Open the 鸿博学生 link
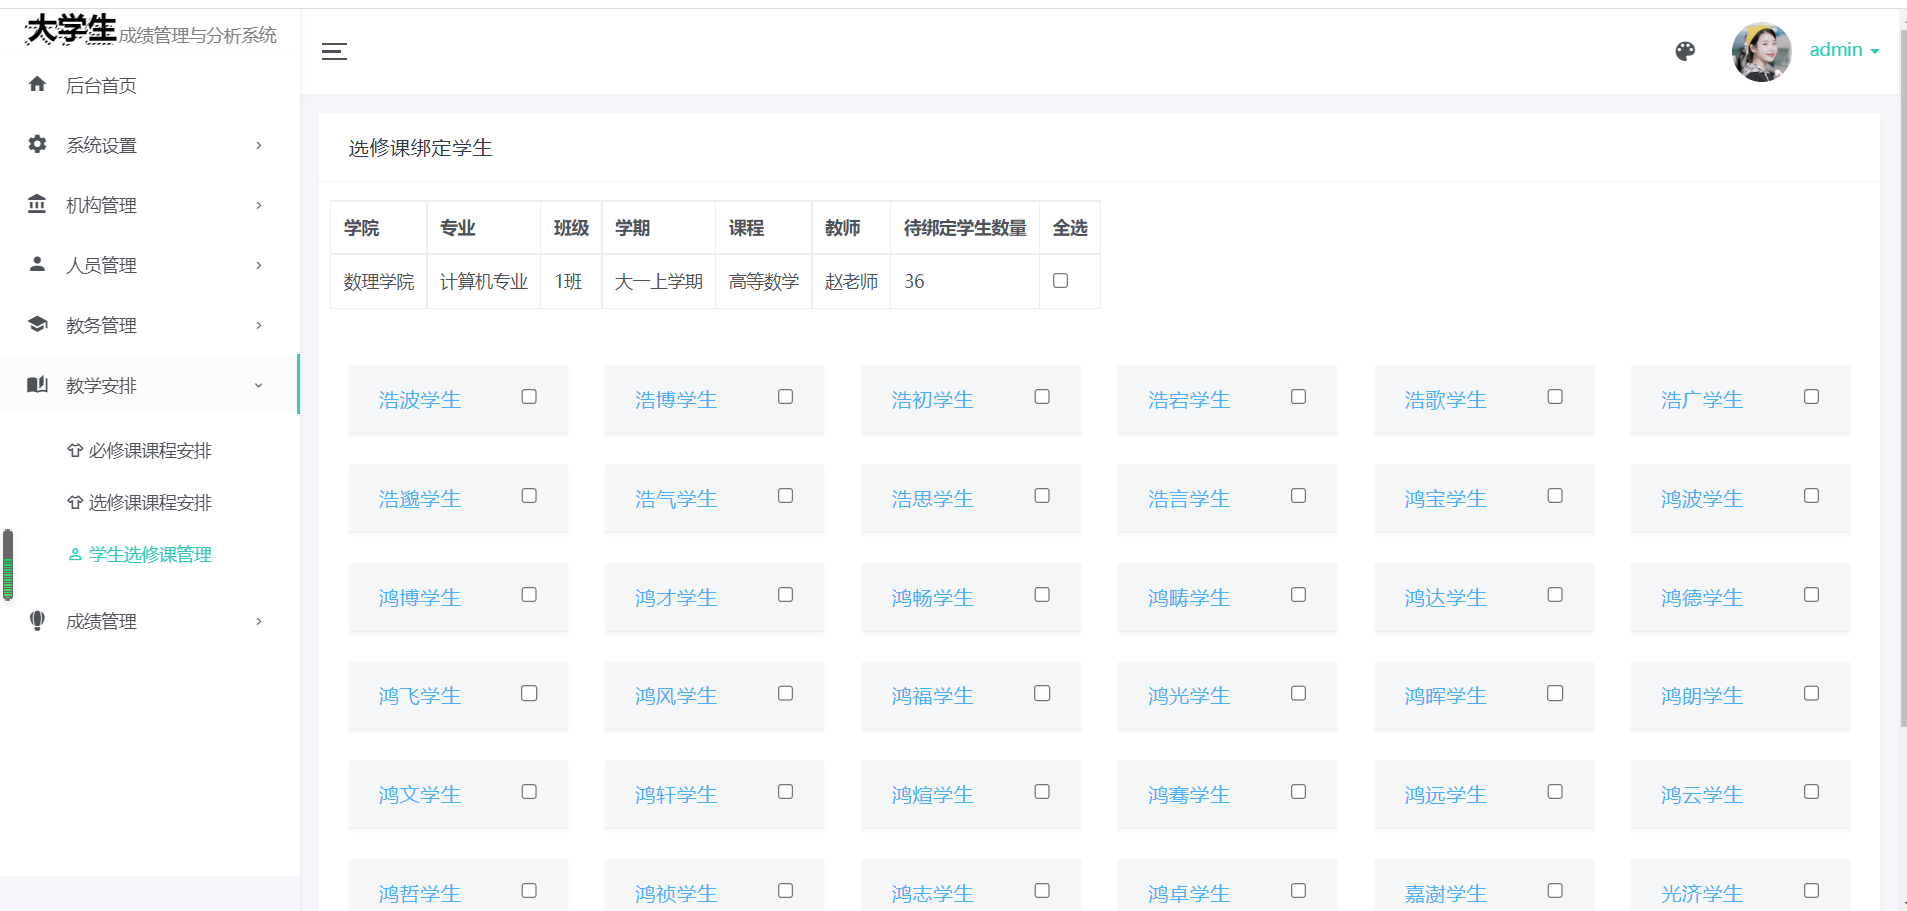Screen dimensions: 1907x911 (420, 598)
